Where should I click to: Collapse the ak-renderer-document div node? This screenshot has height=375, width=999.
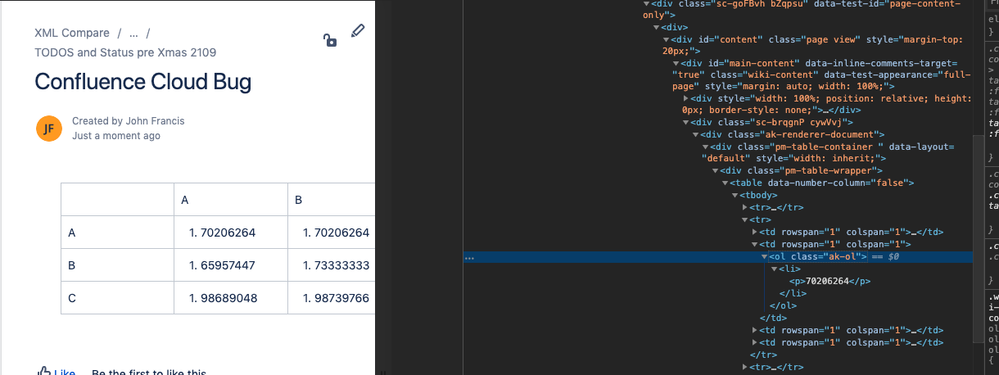(x=696, y=134)
